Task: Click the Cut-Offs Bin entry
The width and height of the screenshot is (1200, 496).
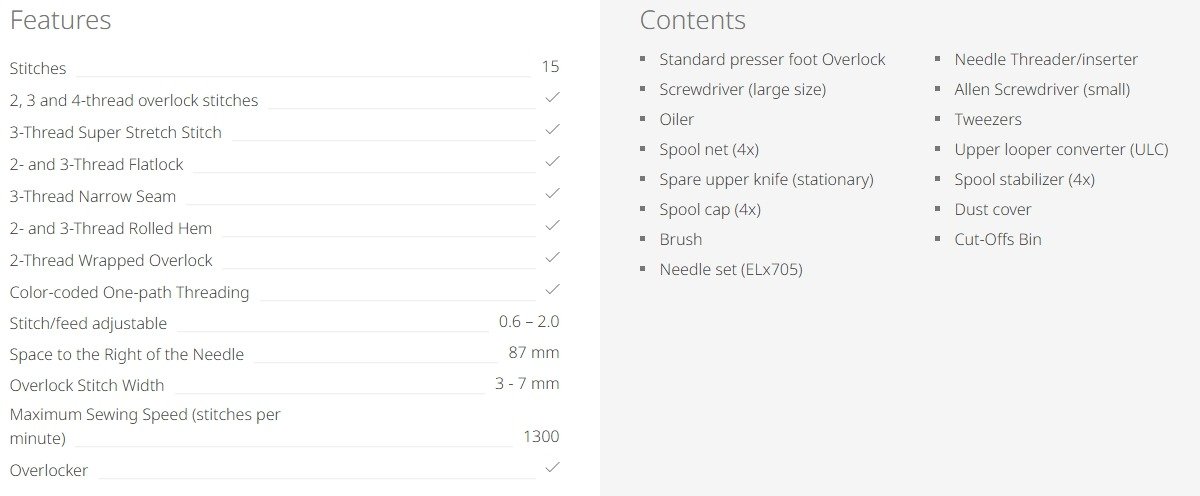Action: (x=998, y=240)
